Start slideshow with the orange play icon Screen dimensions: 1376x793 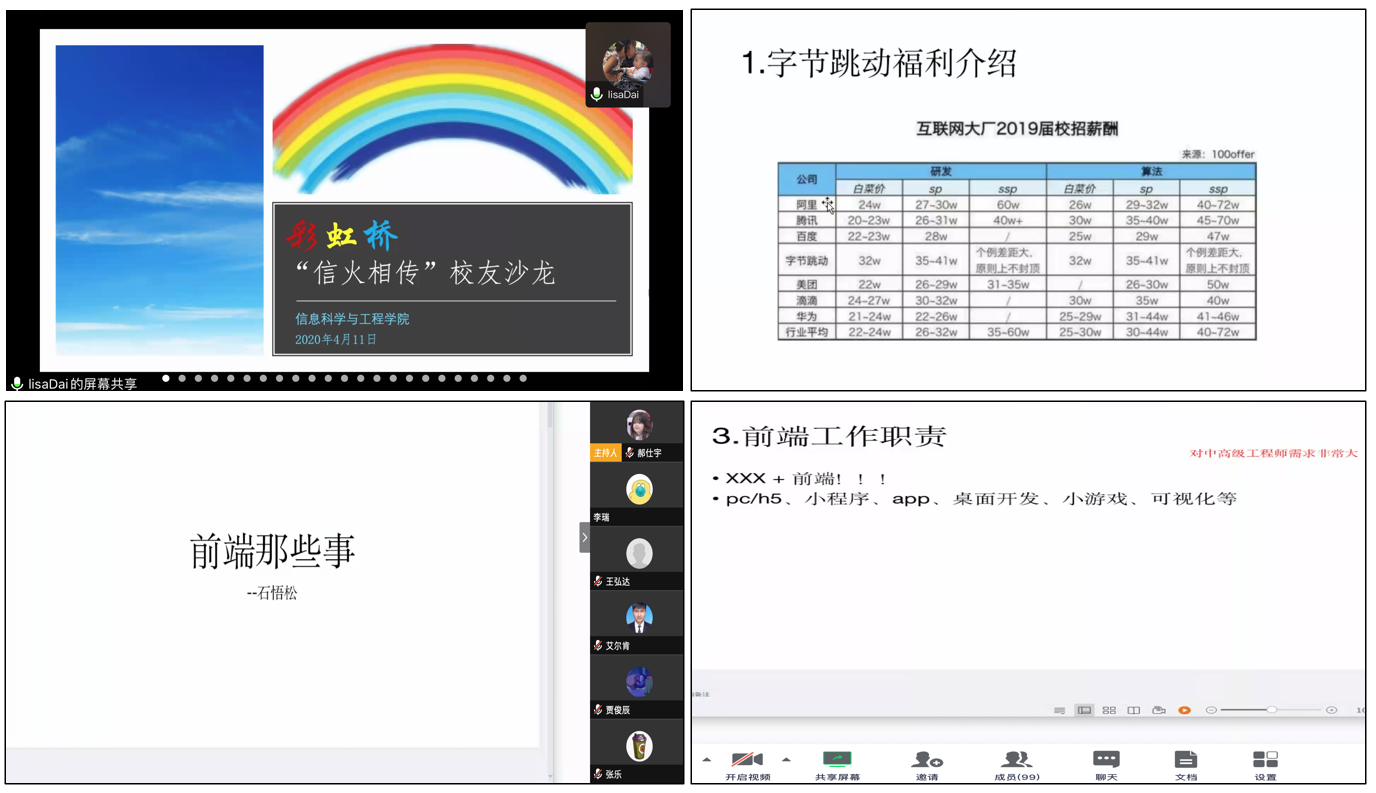pyautogui.click(x=1184, y=710)
